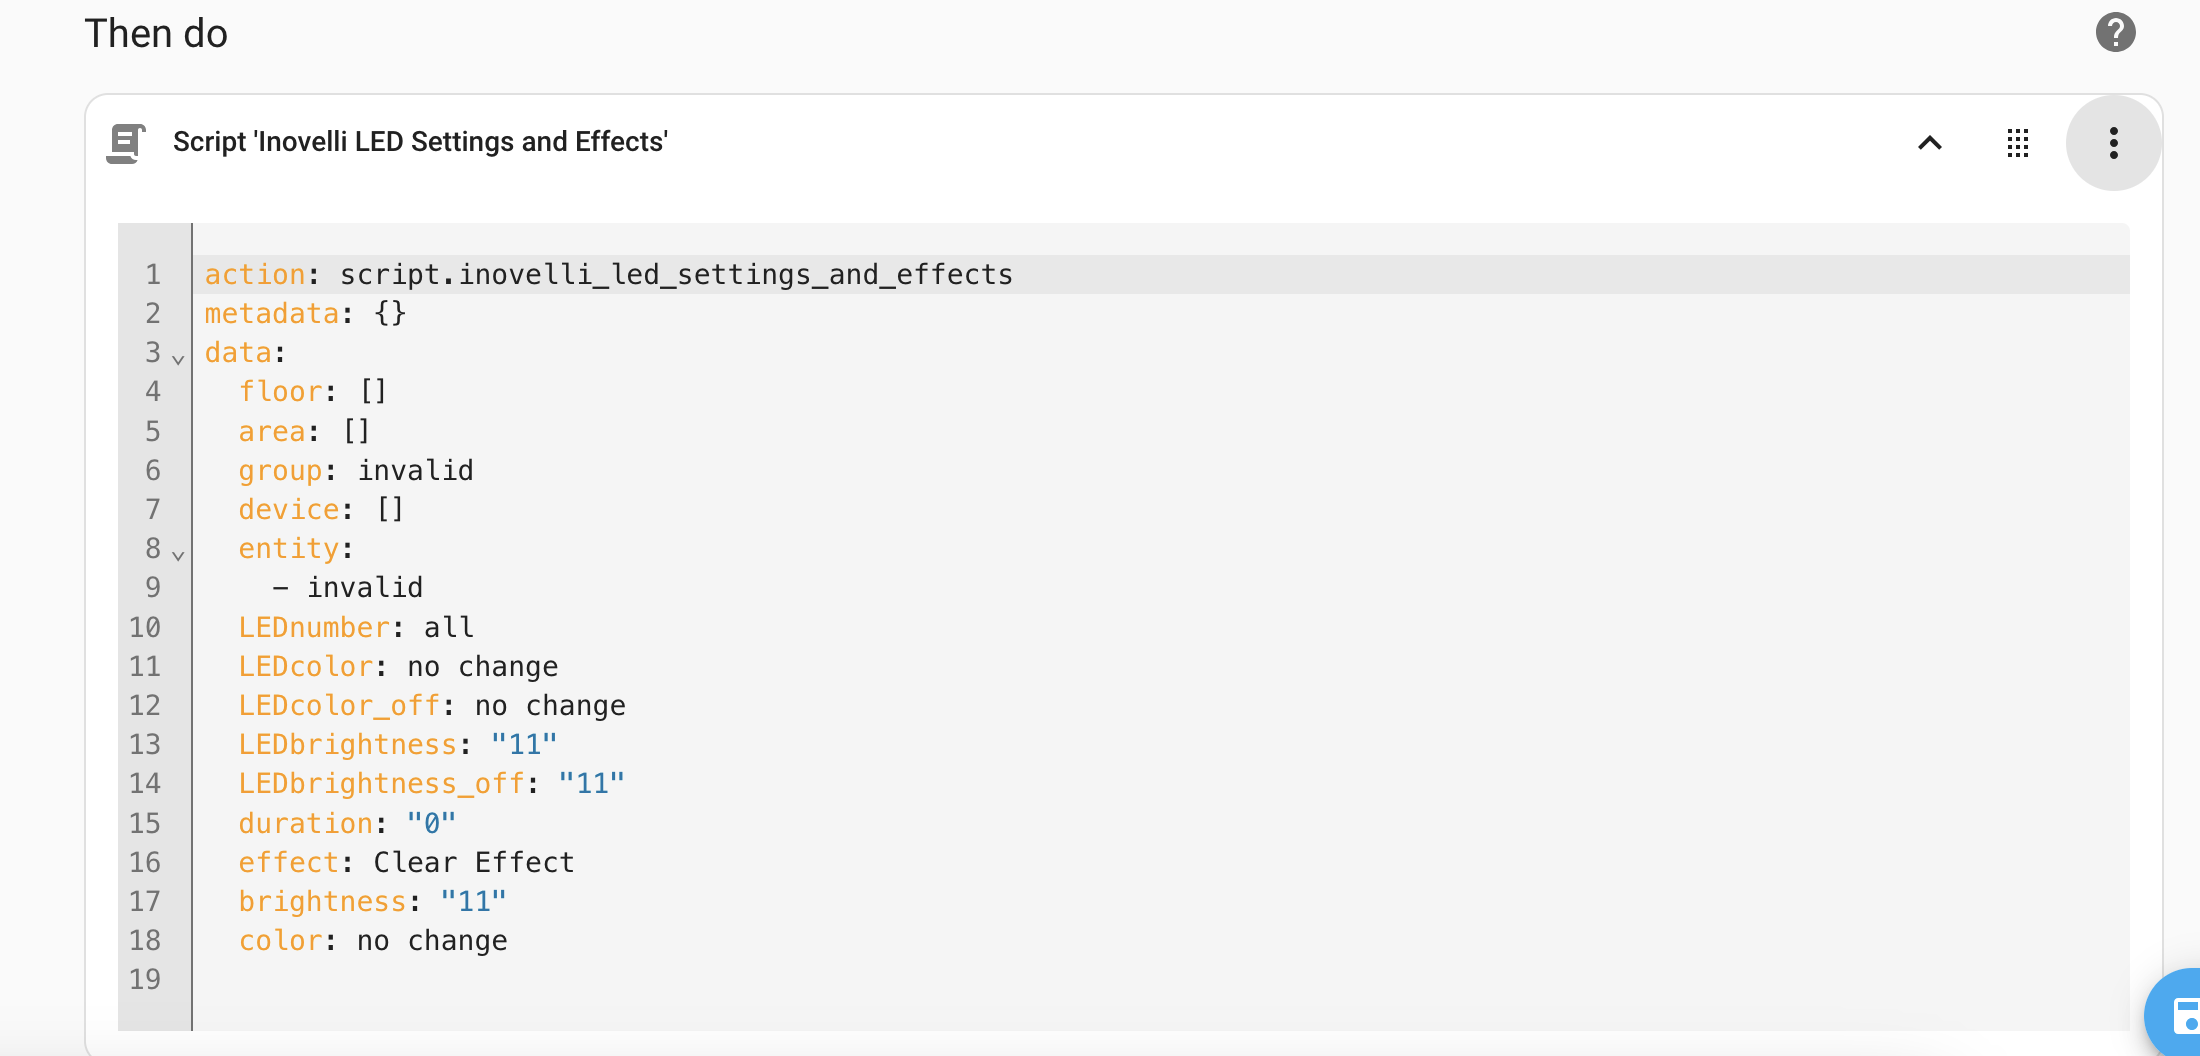
Task: Place the cursor on the action script name line
Action: [x=676, y=275]
